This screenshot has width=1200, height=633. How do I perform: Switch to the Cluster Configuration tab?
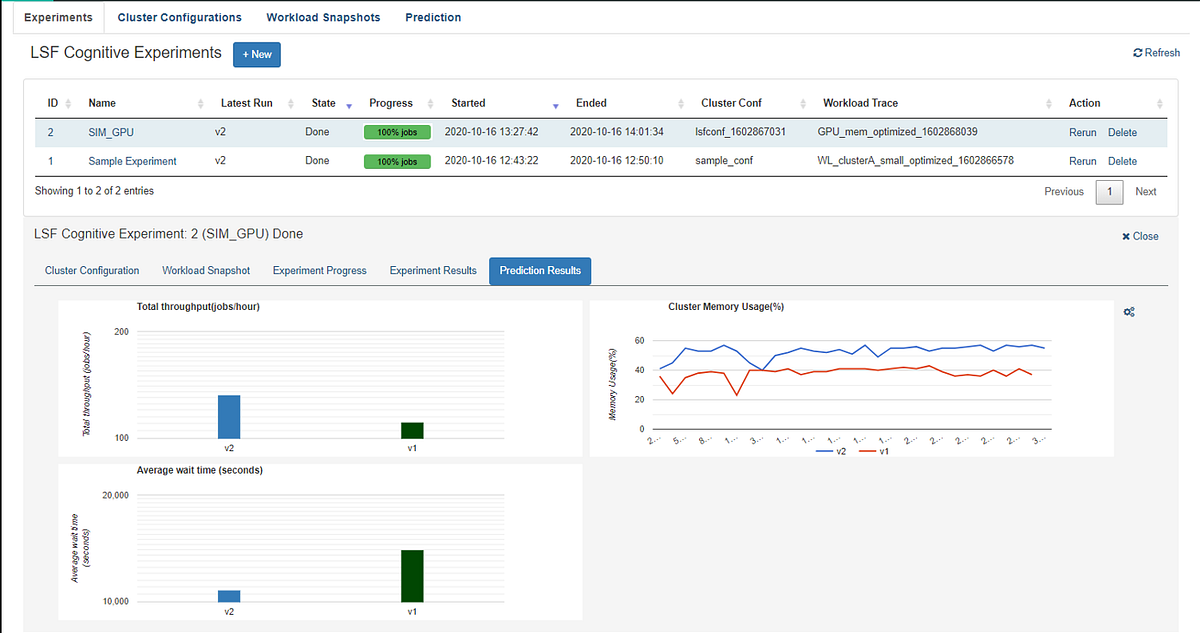click(x=92, y=270)
